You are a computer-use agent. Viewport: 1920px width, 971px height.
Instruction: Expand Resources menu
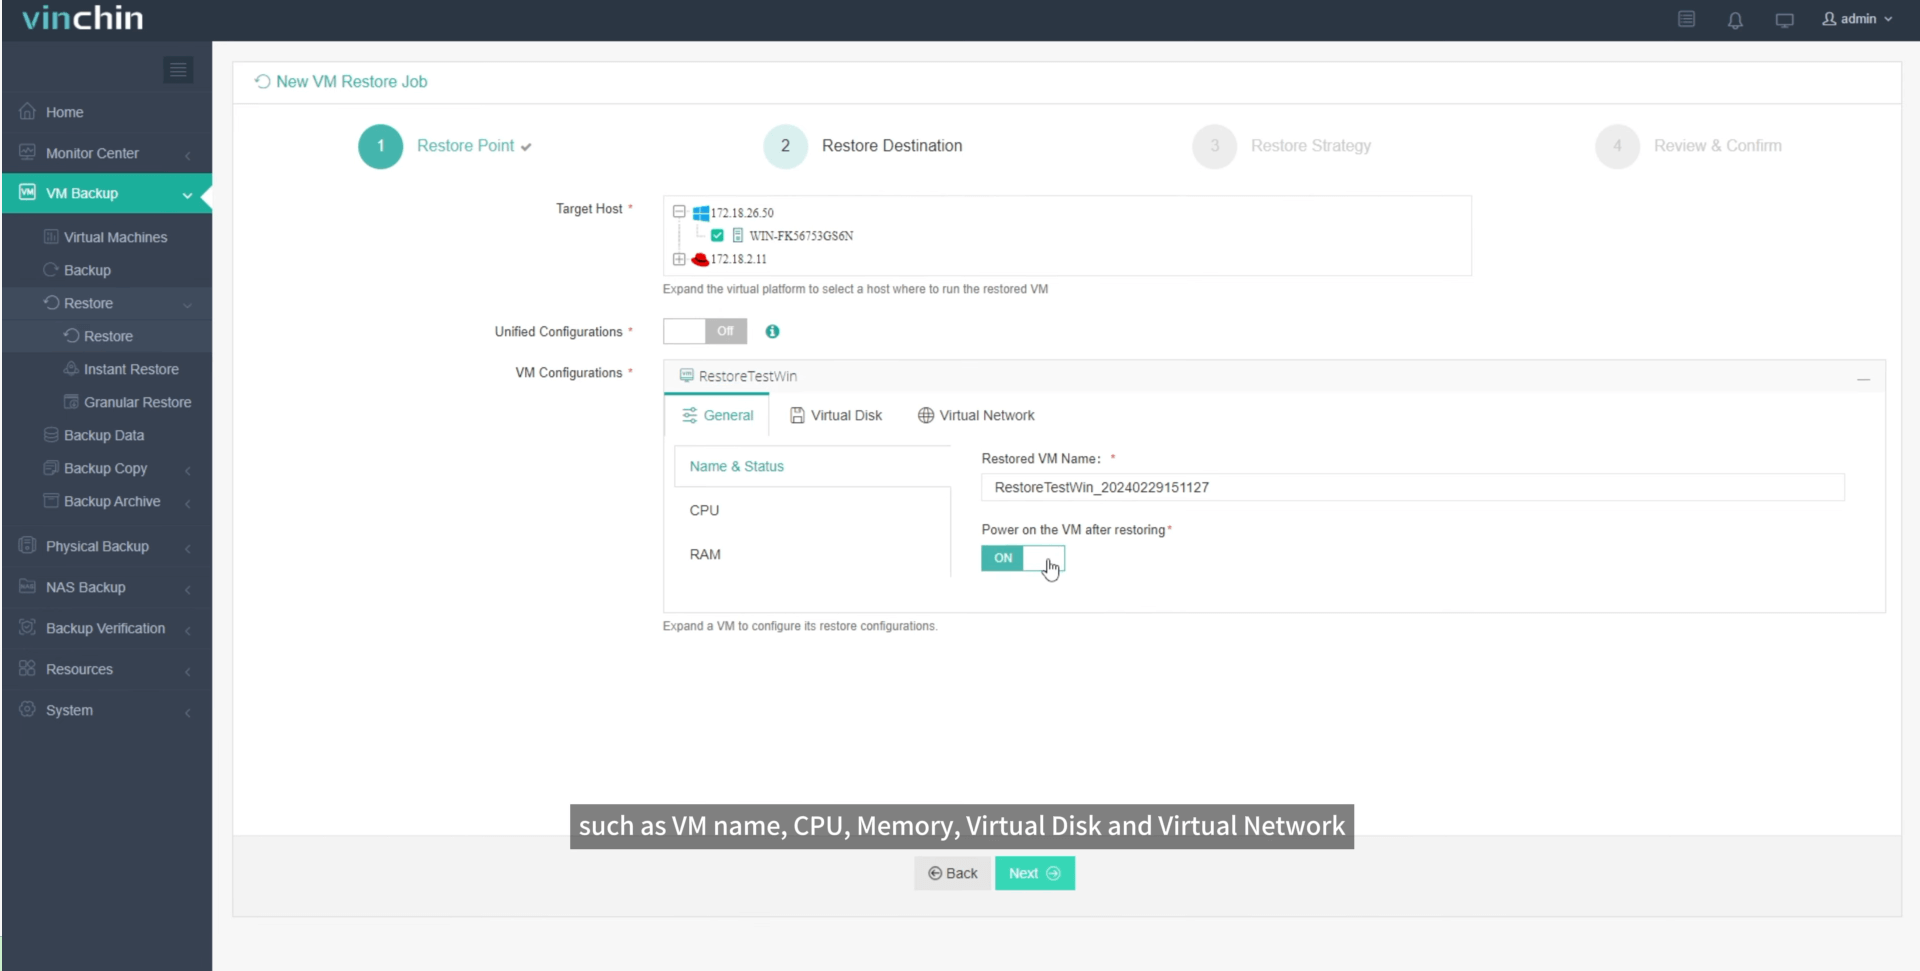point(107,669)
